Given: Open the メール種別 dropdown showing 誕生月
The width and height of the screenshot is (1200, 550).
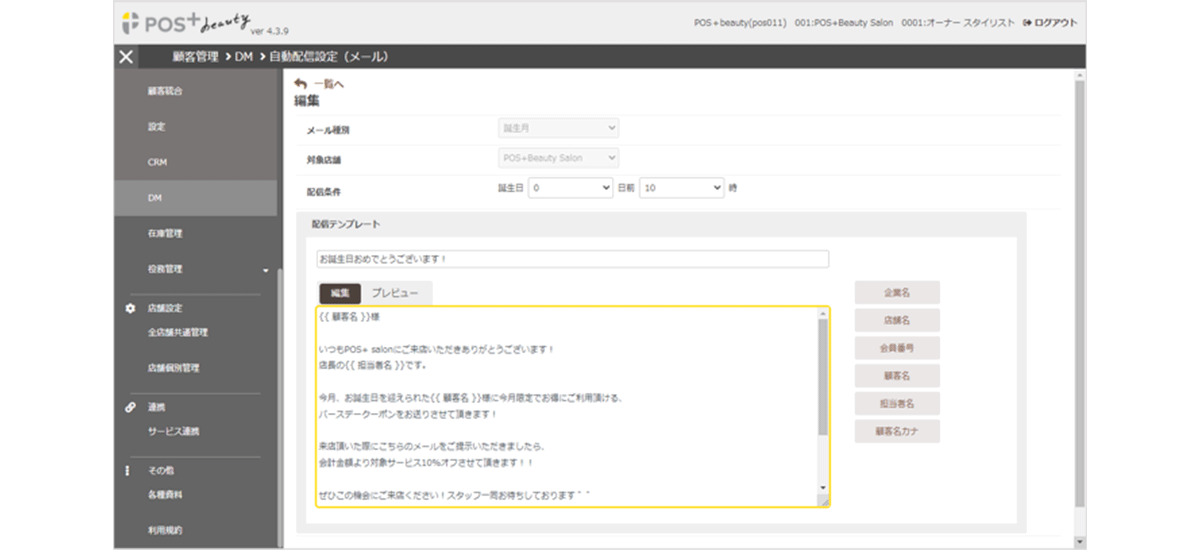Looking at the screenshot, I should point(558,128).
